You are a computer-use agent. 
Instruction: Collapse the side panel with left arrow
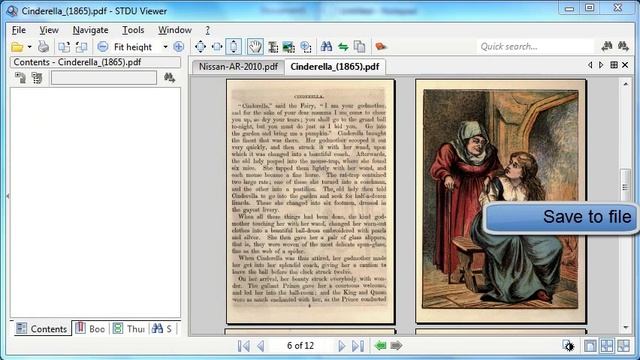click(x=8, y=196)
